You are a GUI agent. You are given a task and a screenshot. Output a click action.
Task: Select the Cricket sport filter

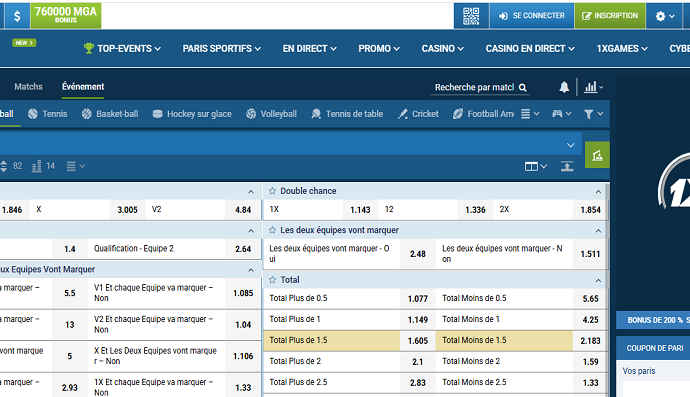coord(418,114)
